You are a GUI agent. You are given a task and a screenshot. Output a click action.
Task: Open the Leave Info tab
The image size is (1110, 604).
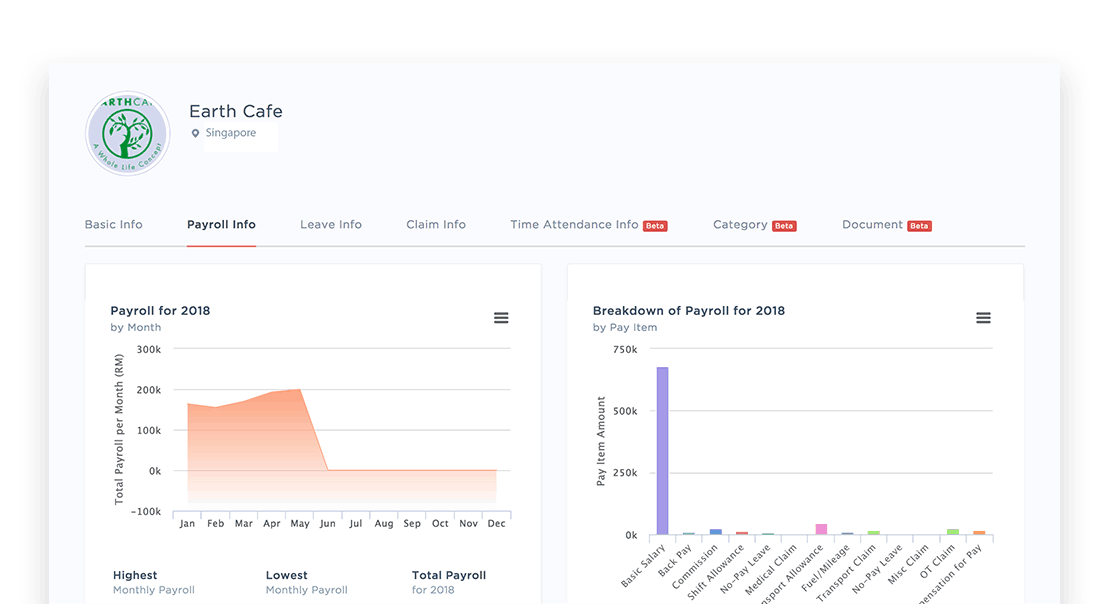(x=331, y=224)
